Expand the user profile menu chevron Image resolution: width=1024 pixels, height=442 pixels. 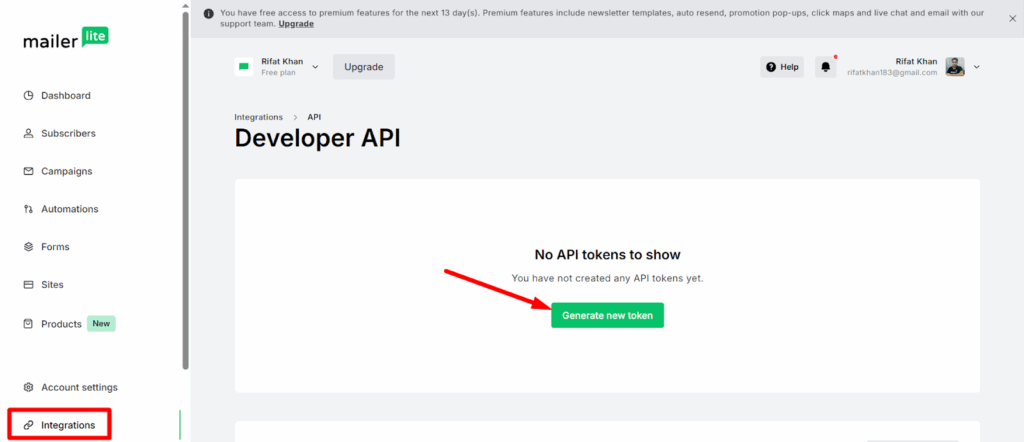977,67
